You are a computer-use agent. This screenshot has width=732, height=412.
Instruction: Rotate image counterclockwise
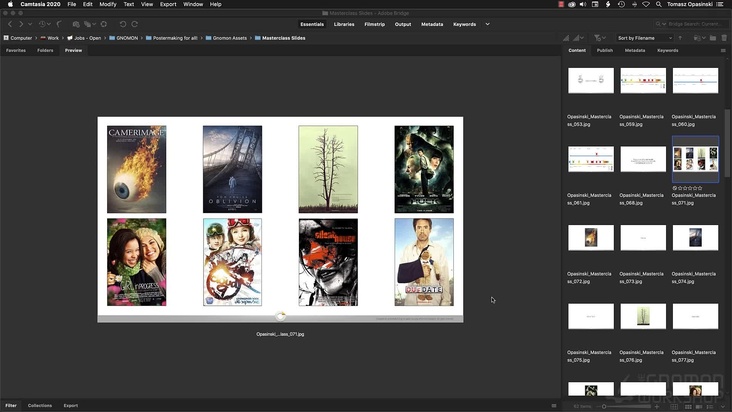point(123,24)
